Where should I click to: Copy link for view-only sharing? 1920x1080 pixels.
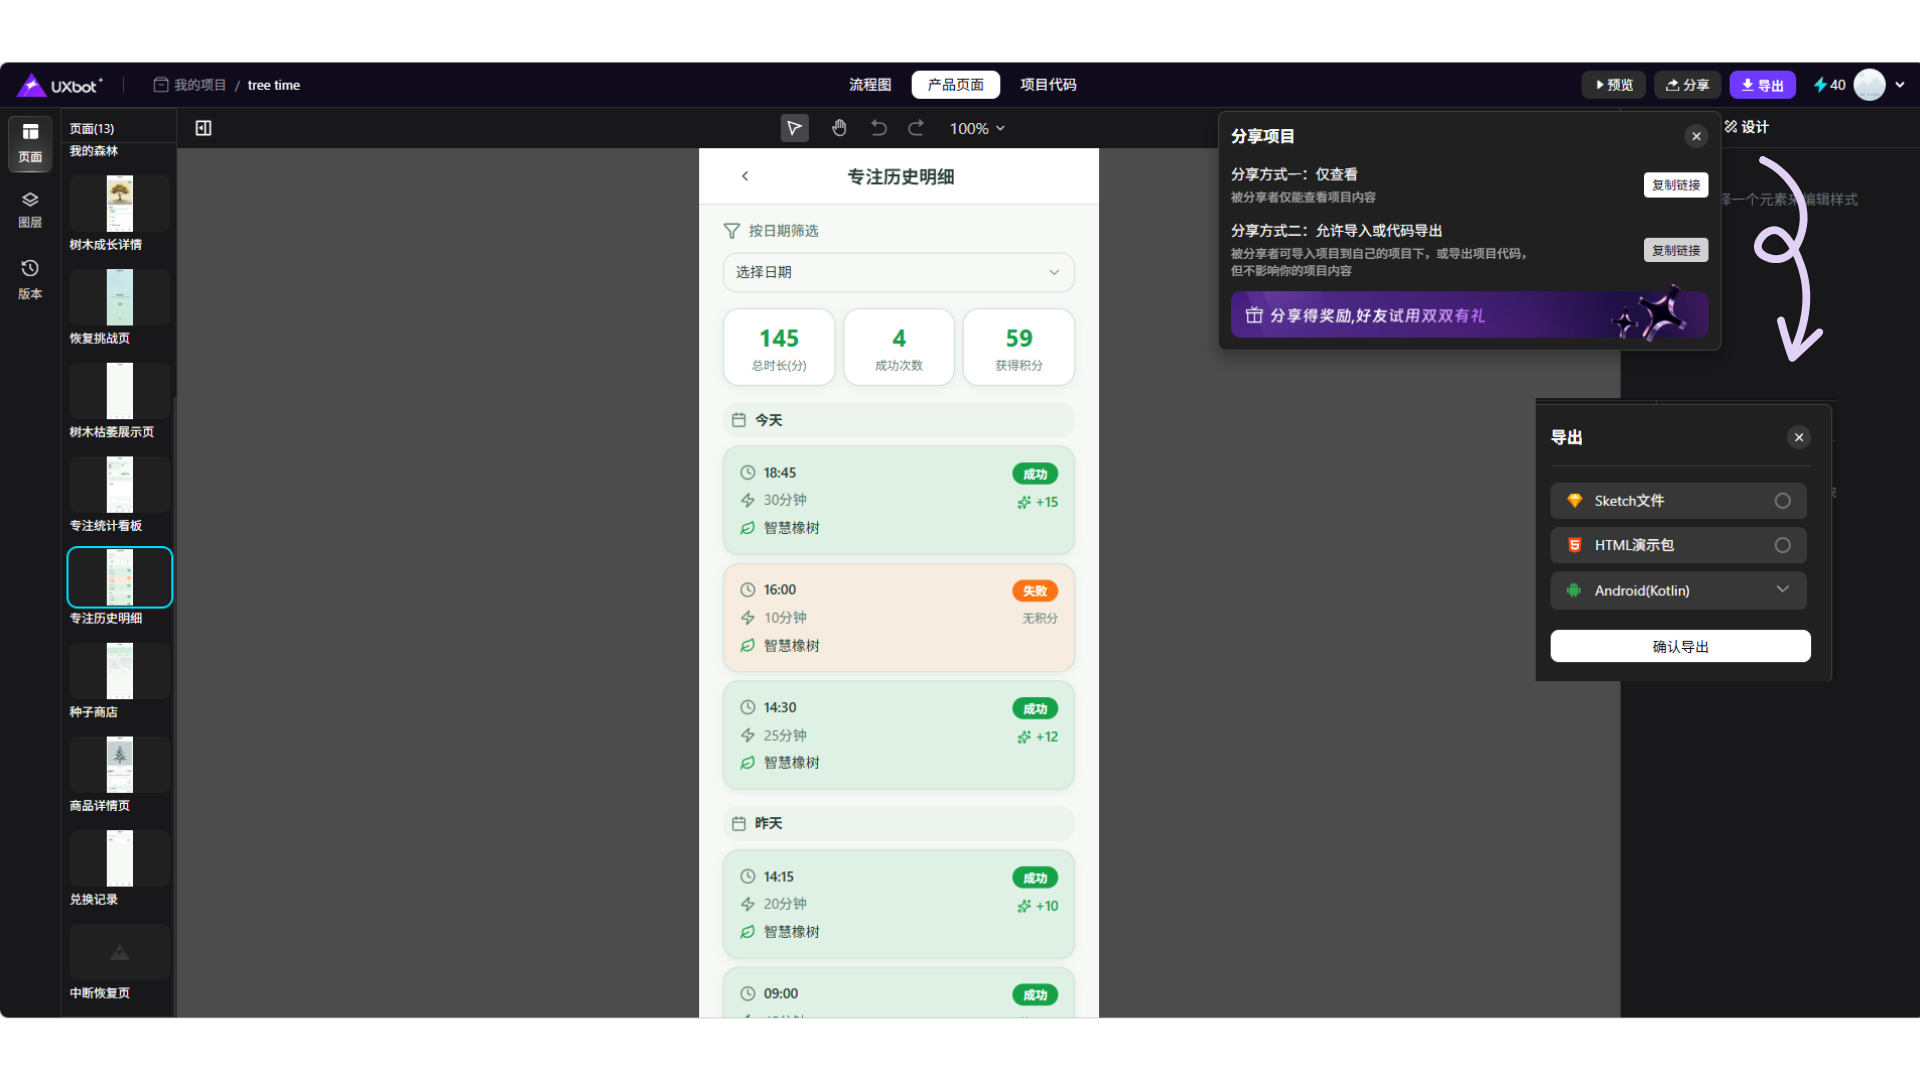(1675, 185)
